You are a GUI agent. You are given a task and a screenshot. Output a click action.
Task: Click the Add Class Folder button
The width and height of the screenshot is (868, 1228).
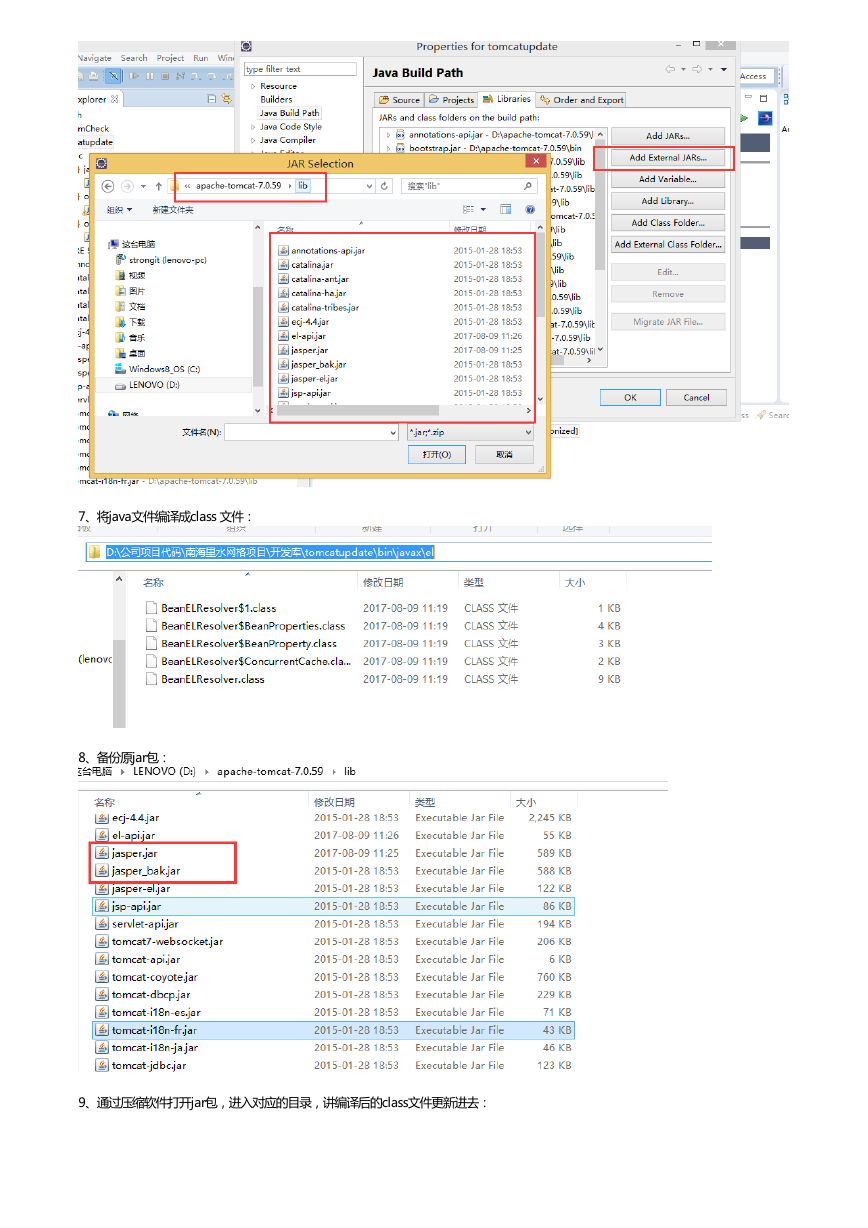pos(668,223)
